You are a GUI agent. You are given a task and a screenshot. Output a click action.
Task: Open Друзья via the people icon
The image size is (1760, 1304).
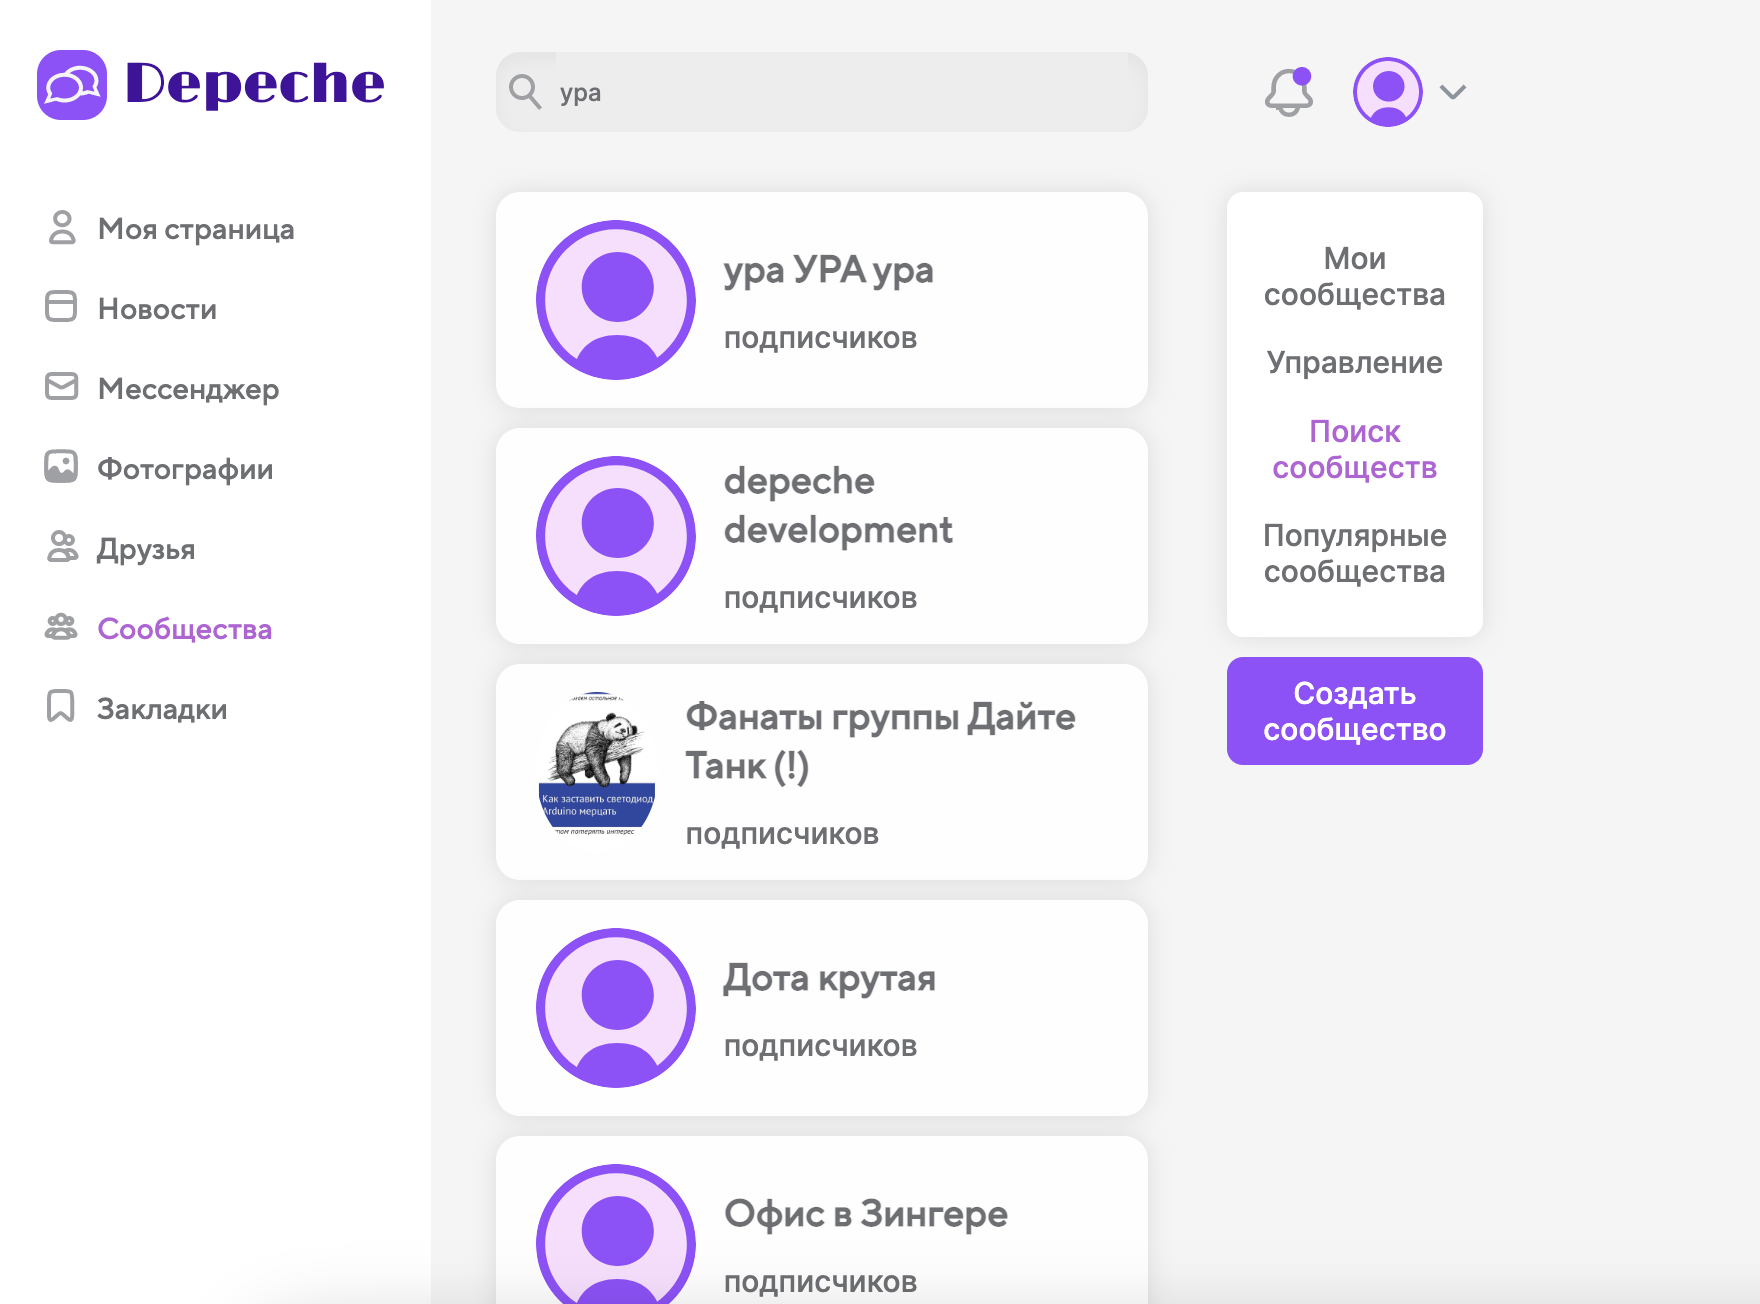(x=62, y=548)
